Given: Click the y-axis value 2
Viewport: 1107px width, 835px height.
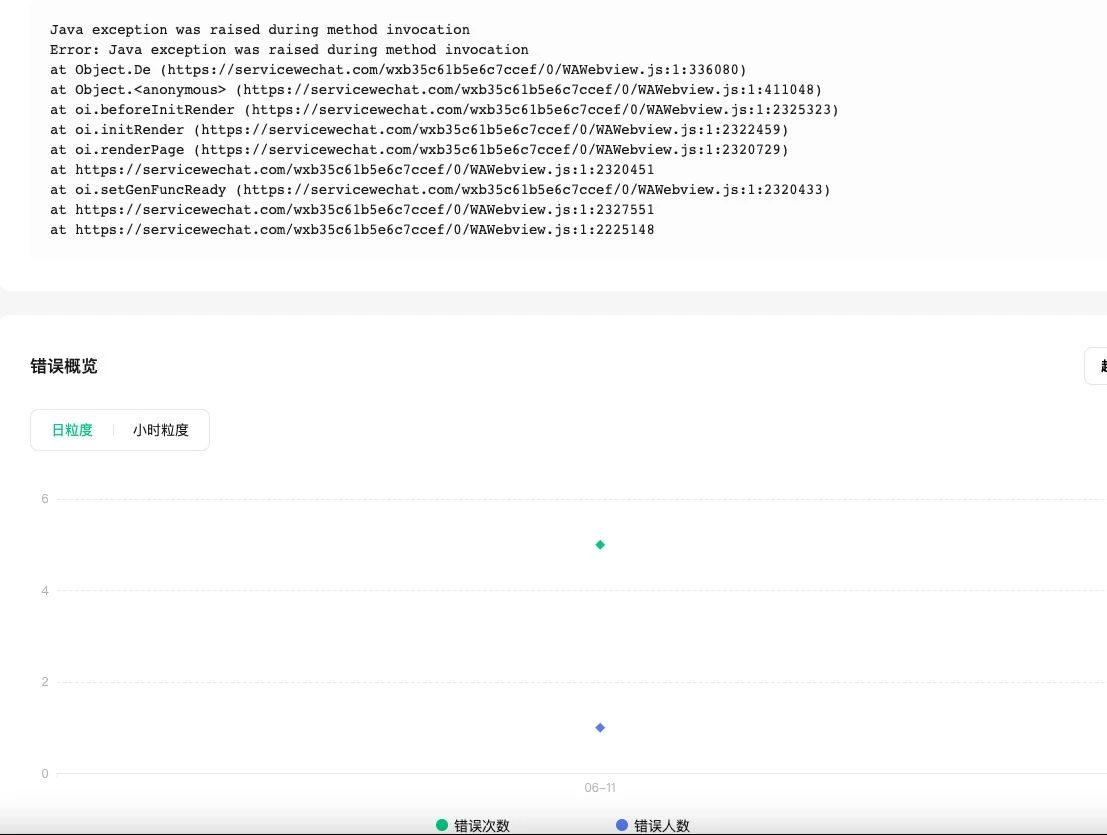Looking at the screenshot, I should click(44, 682).
